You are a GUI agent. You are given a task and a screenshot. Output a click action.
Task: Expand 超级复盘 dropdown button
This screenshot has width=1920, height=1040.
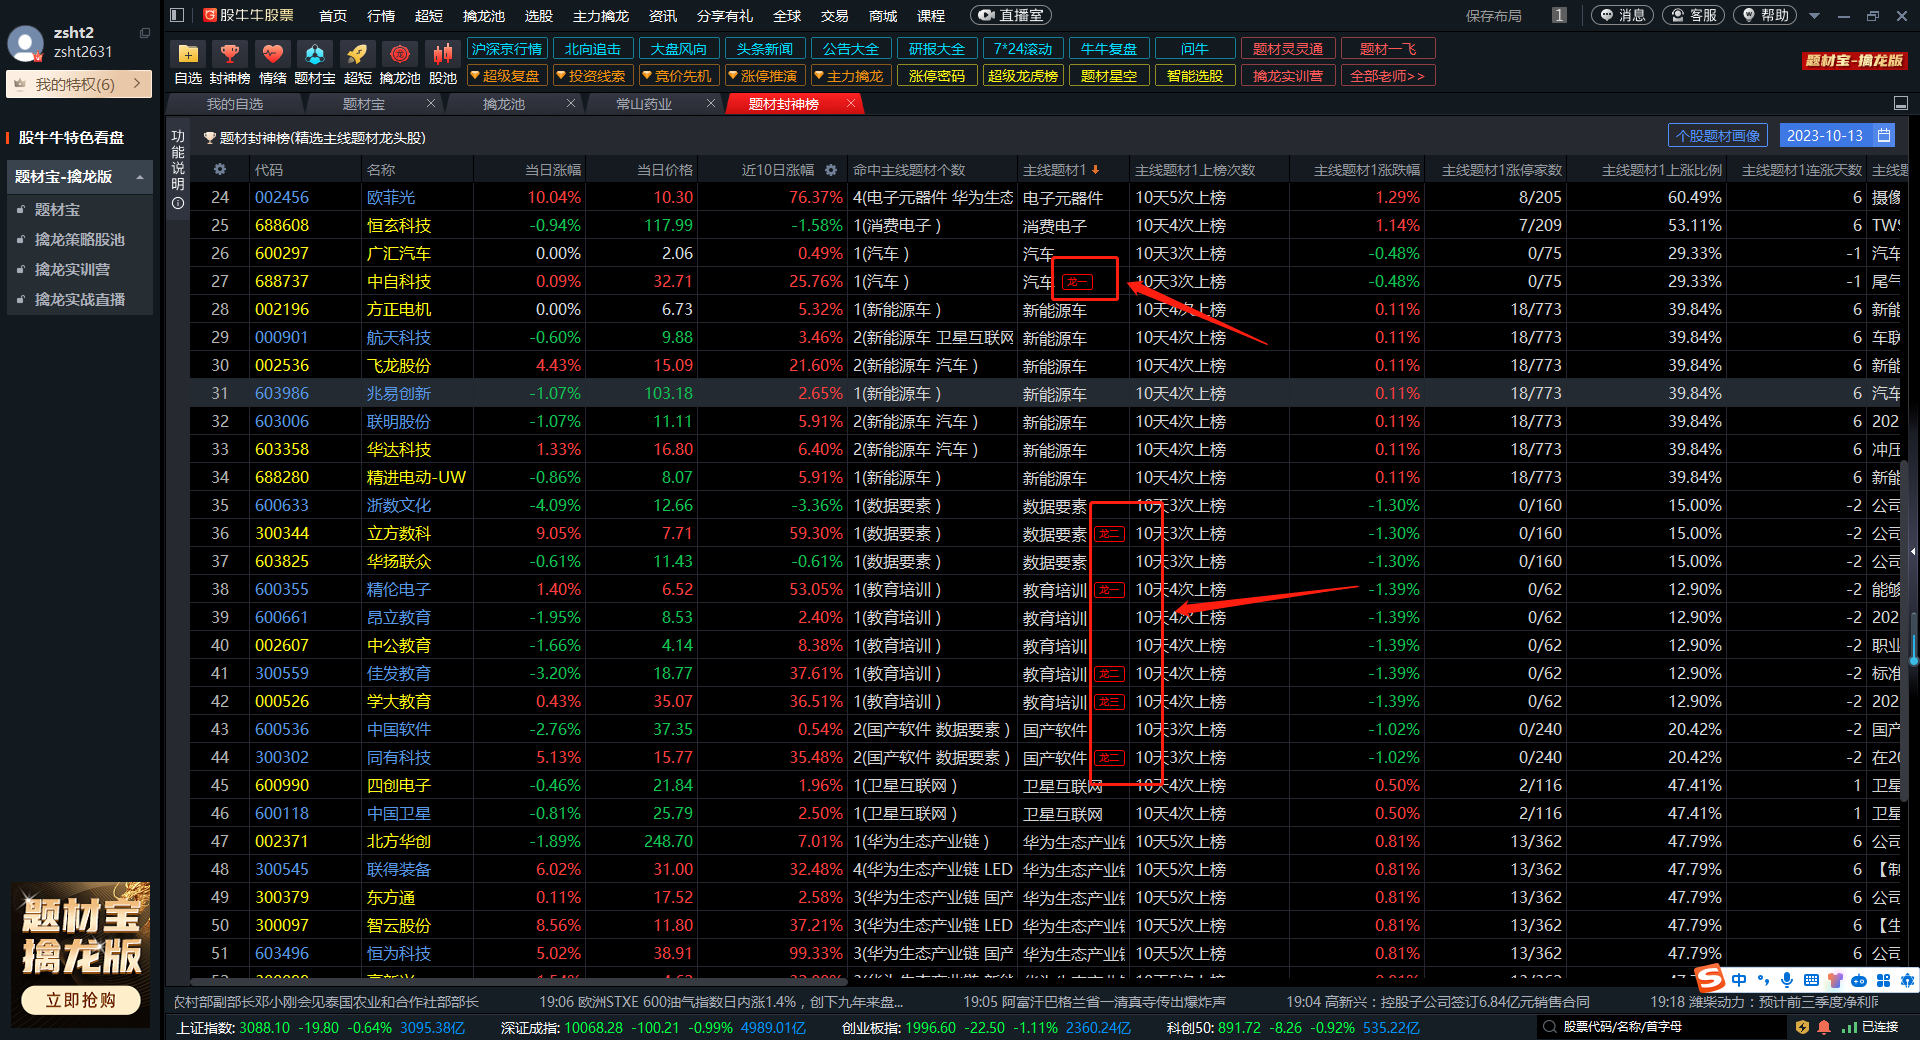click(506, 76)
